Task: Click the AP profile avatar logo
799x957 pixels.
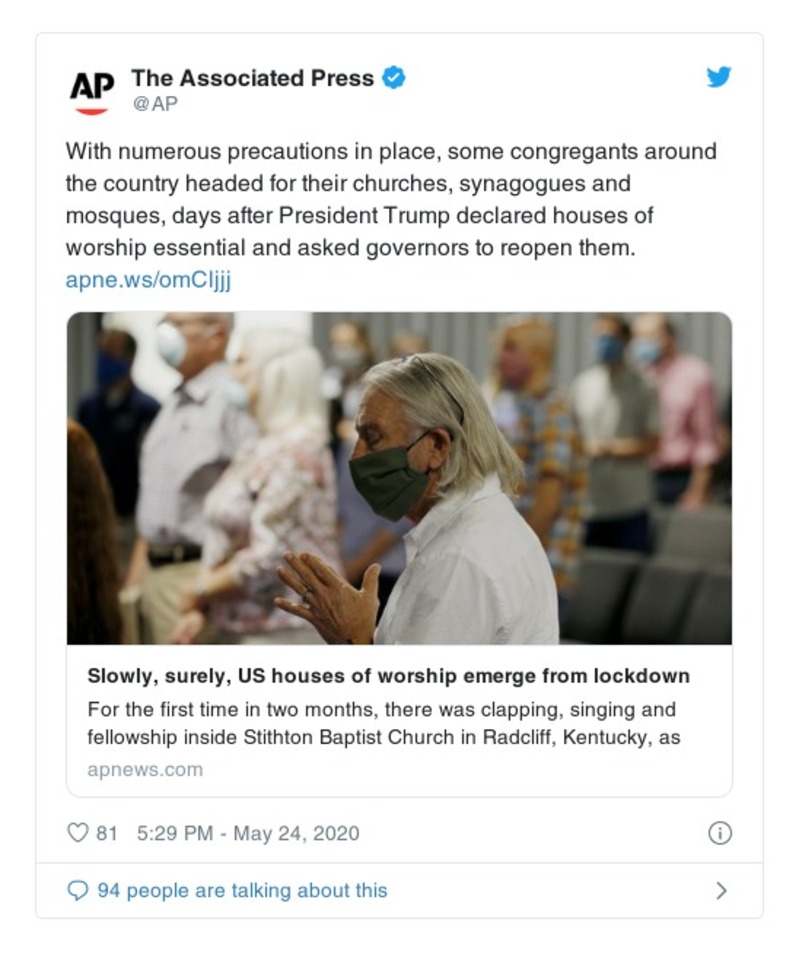Action: point(91,84)
